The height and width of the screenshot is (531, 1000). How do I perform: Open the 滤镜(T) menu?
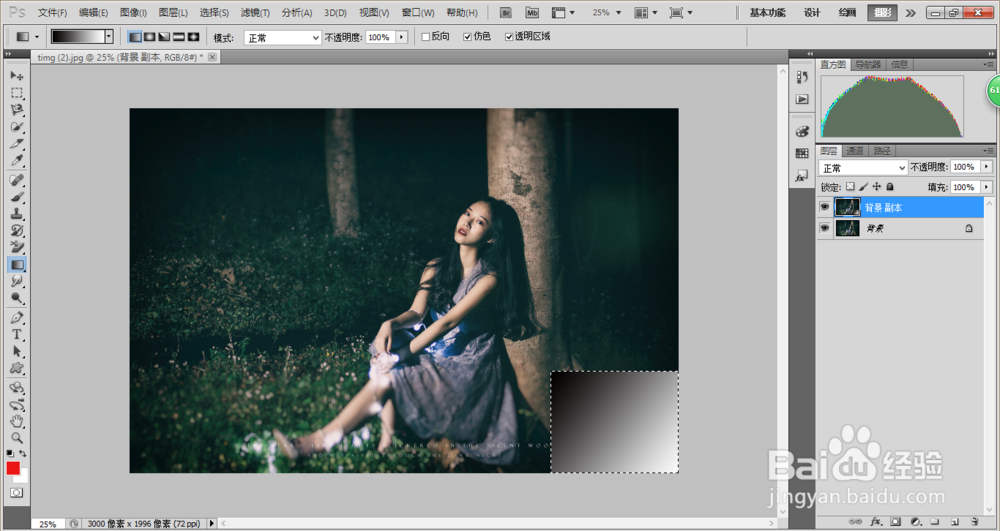pos(255,13)
